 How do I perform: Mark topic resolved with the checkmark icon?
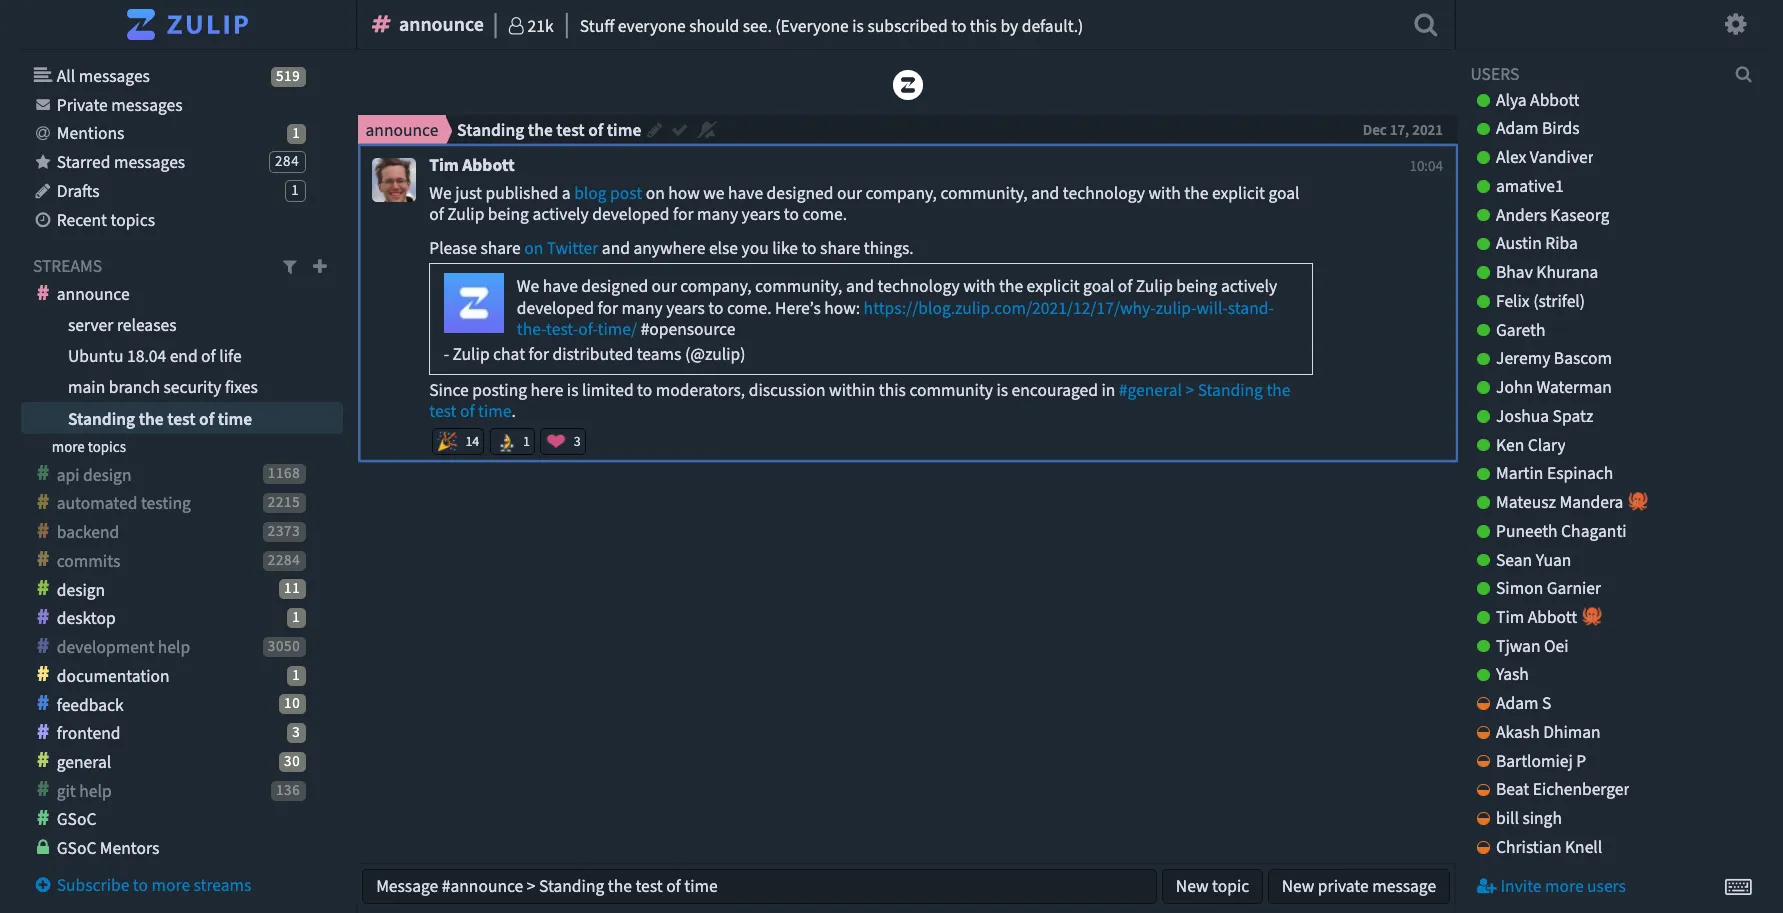pos(680,130)
